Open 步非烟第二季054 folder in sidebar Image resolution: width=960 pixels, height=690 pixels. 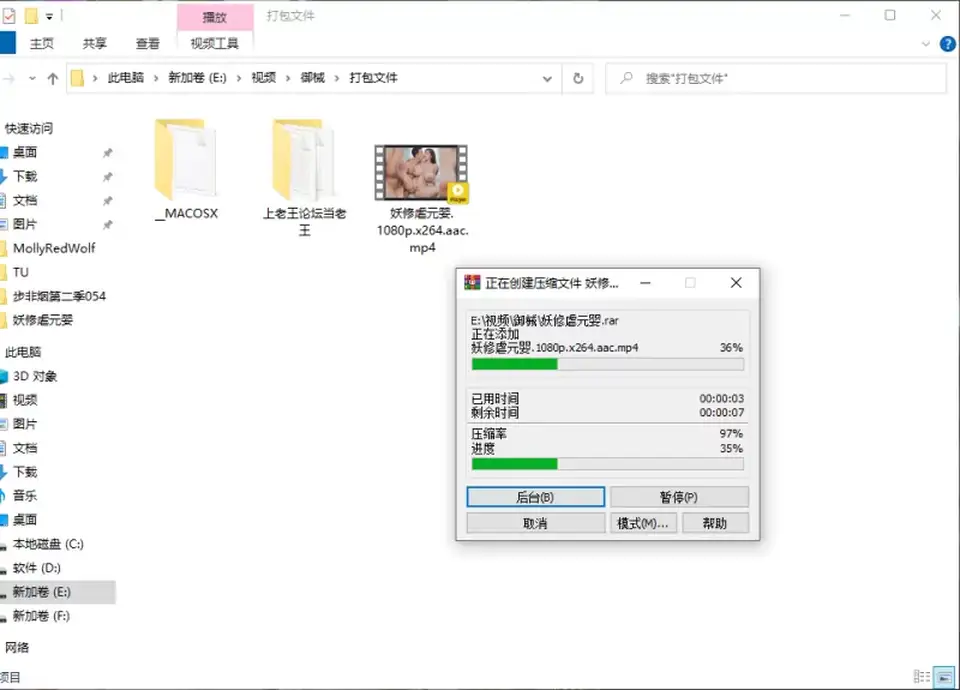coord(59,296)
